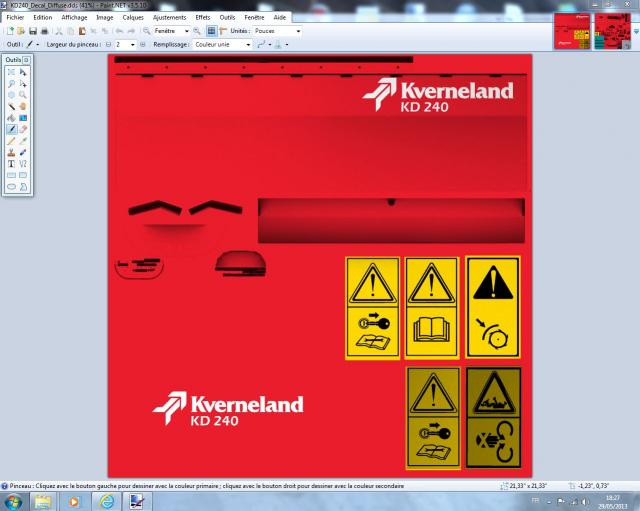Select the Zoom magnifier tool in Outils panel
The width and height of the screenshot is (640, 511).
(23, 95)
